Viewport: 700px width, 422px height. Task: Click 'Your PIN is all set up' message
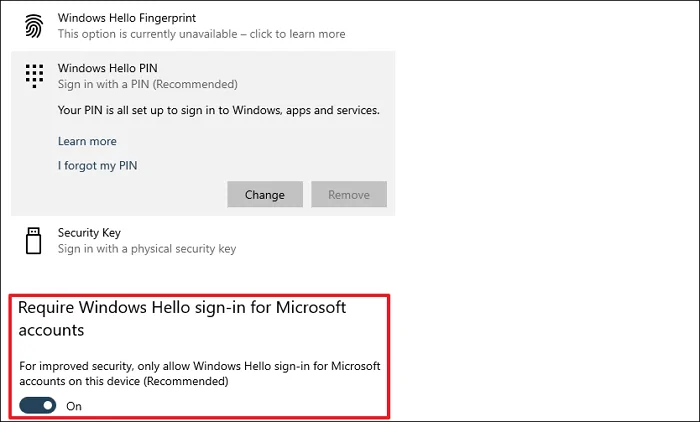(x=219, y=110)
